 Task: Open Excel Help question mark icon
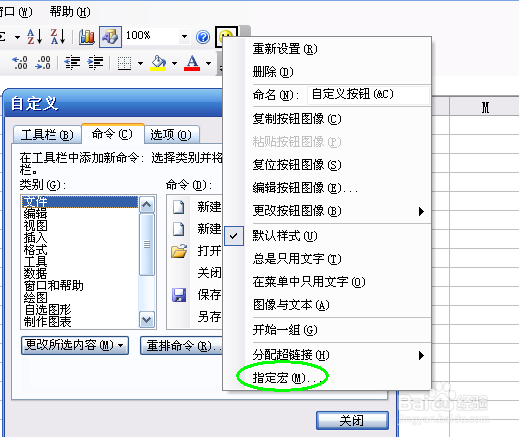203,37
